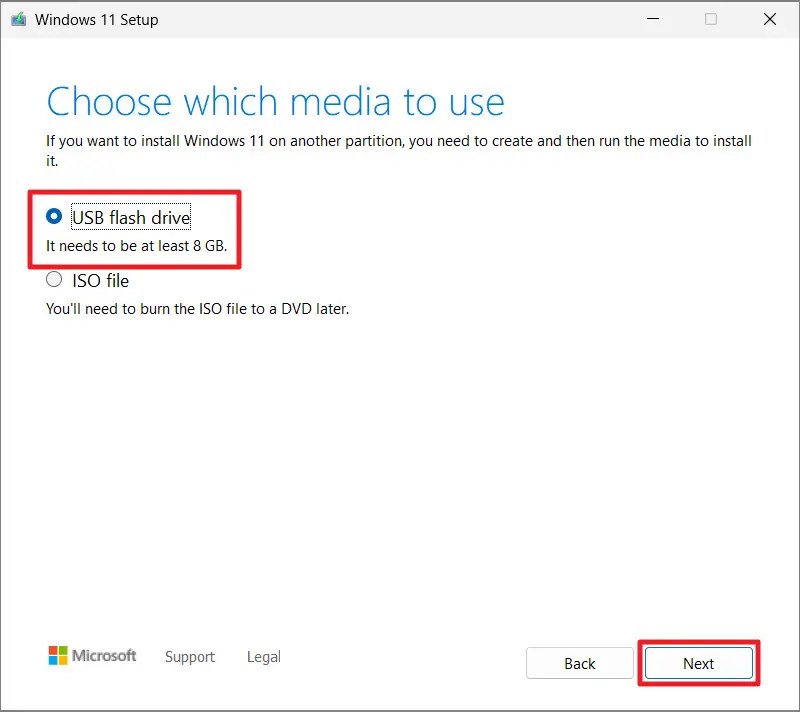Click the Windows 11 Setup title bar icon

click(x=19, y=19)
